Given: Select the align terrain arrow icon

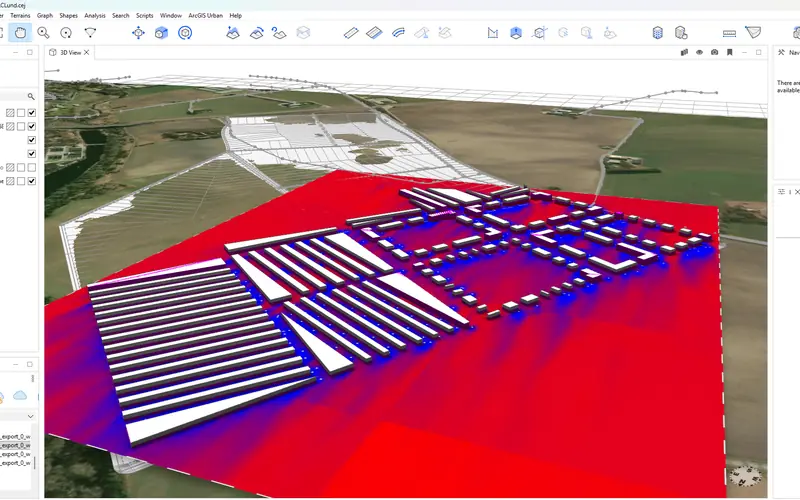Looking at the screenshot, I should point(256,33).
